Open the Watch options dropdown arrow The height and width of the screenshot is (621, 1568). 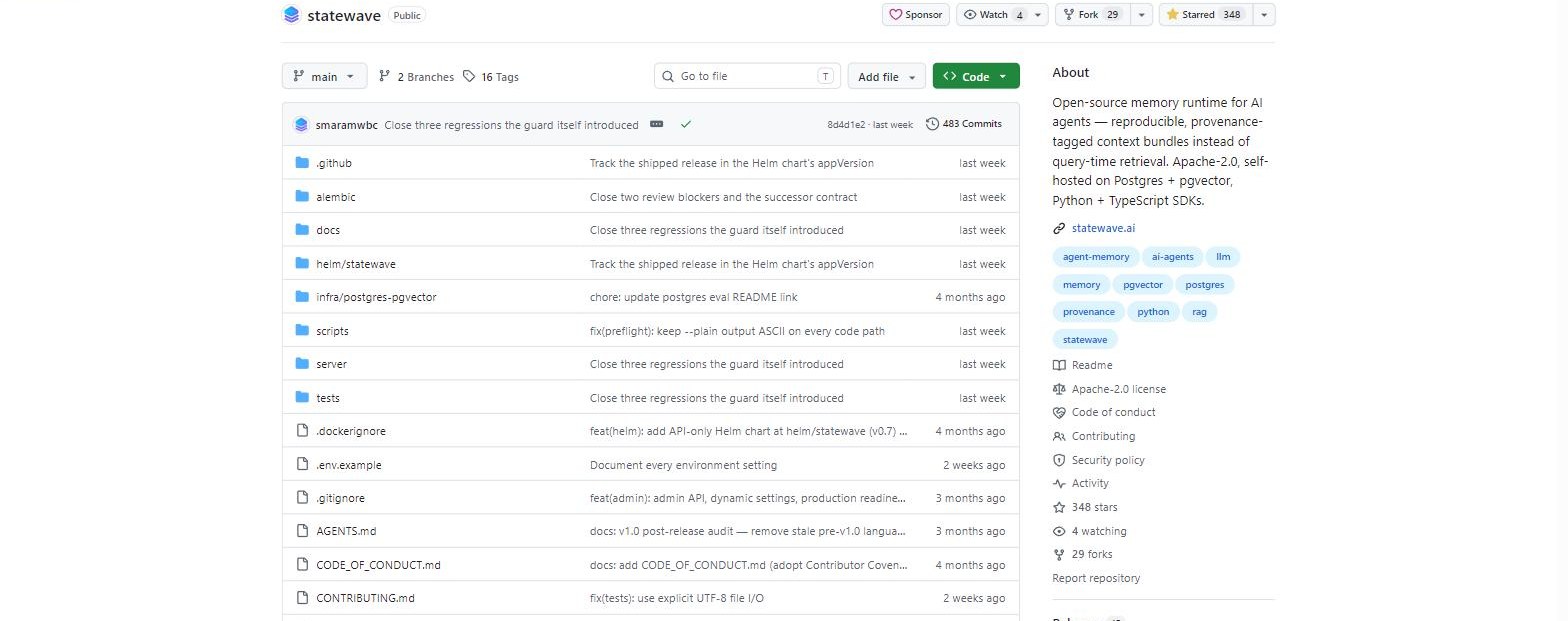[1039, 15]
